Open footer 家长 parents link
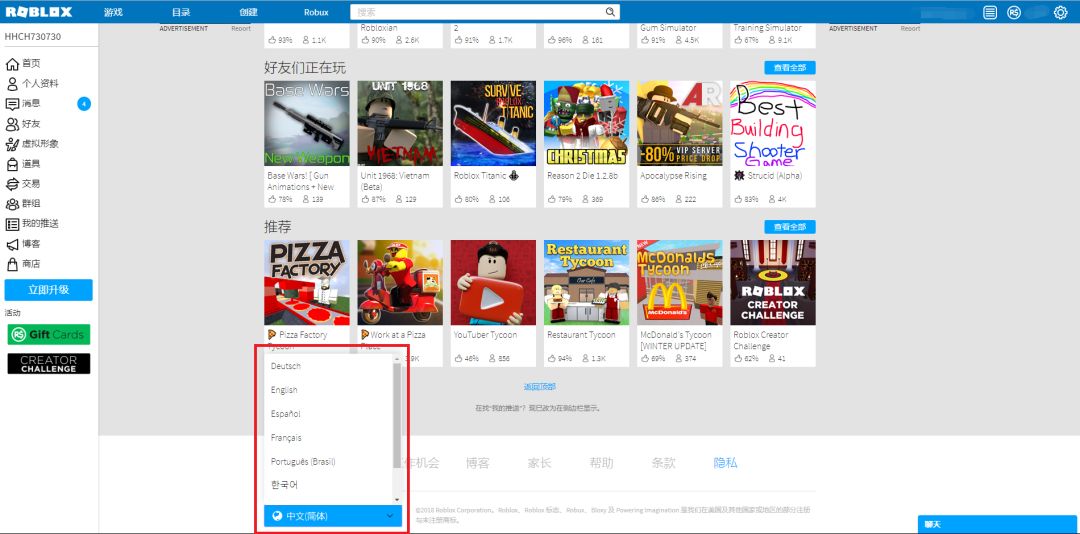Screen dimensions: 1080x534 (x=539, y=463)
